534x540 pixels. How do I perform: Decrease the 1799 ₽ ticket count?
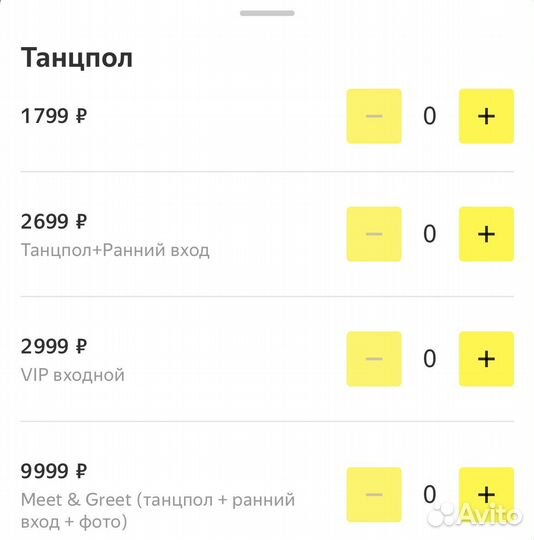pyautogui.click(x=374, y=116)
